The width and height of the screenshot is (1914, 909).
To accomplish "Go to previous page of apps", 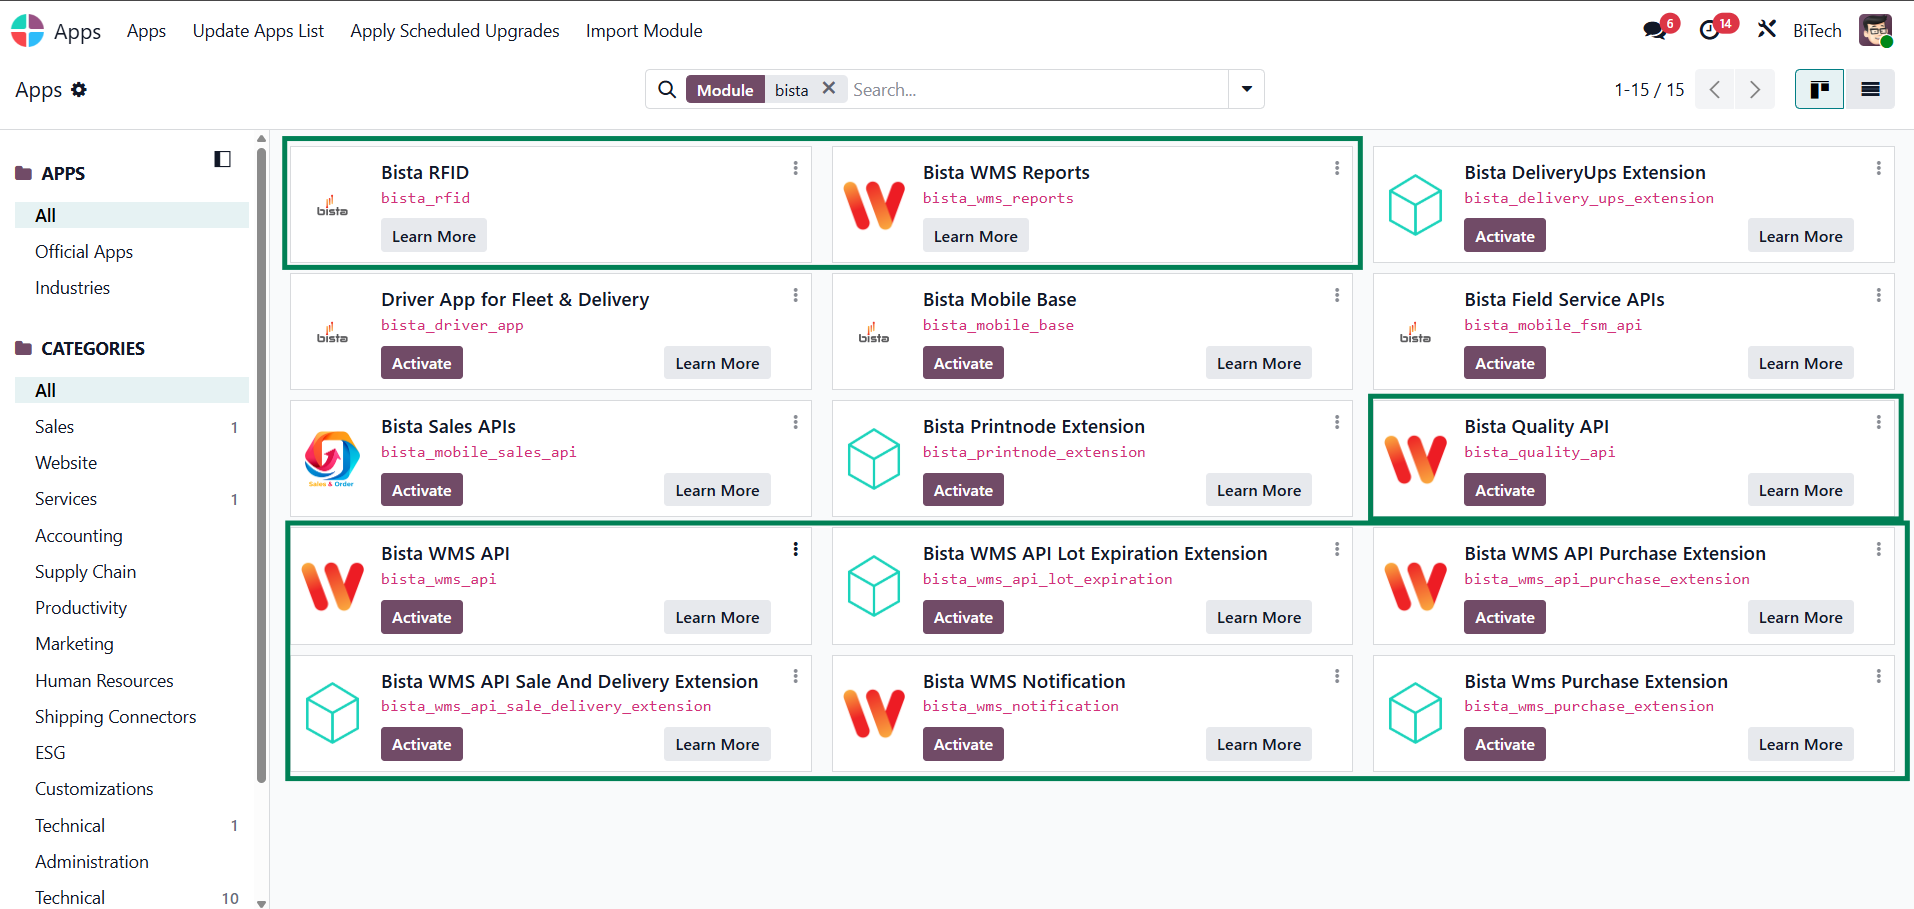I will pyautogui.click(x=1715, y=89).
